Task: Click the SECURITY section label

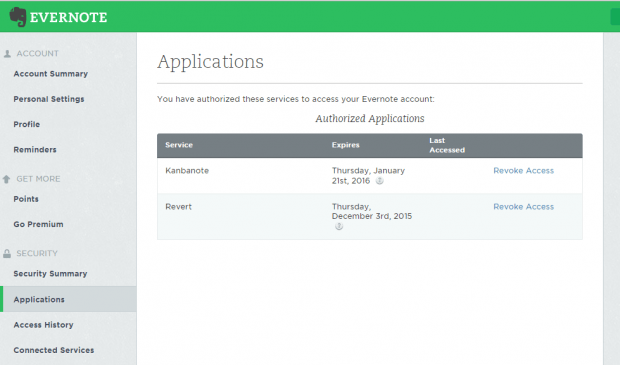Action: coord(37,253)
